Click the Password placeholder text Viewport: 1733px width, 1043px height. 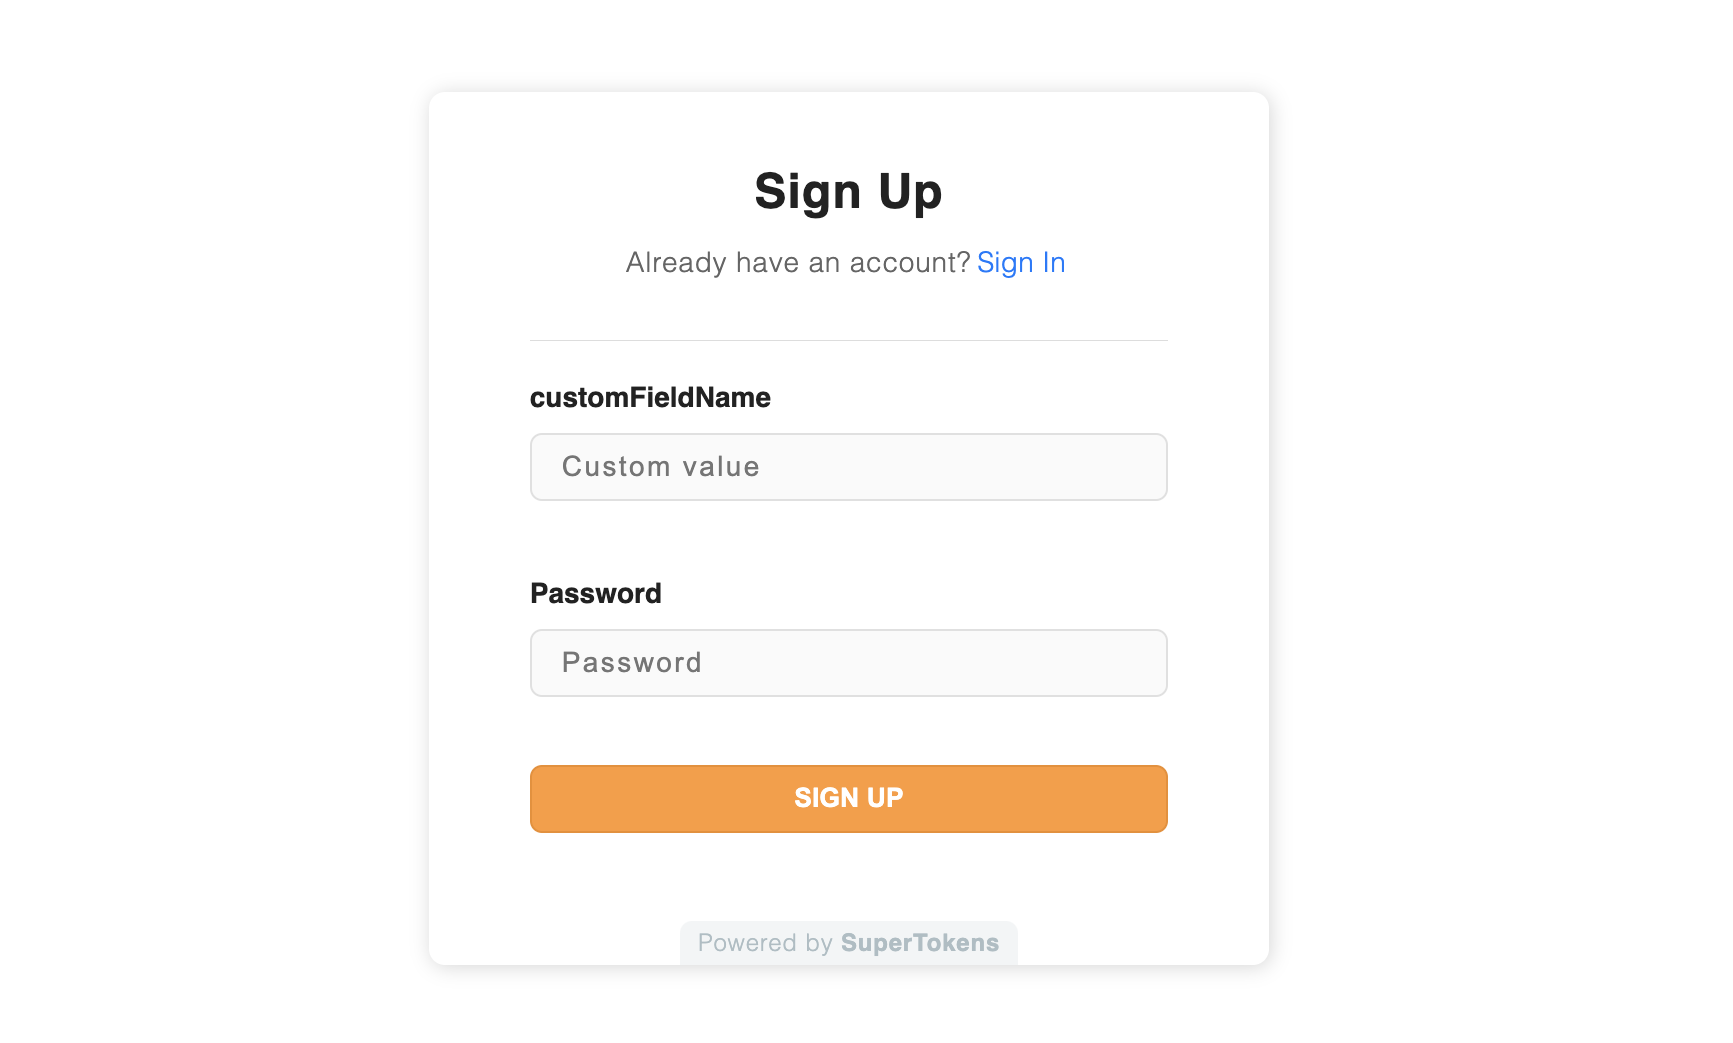pyautogui.click(x=632, y=662)
